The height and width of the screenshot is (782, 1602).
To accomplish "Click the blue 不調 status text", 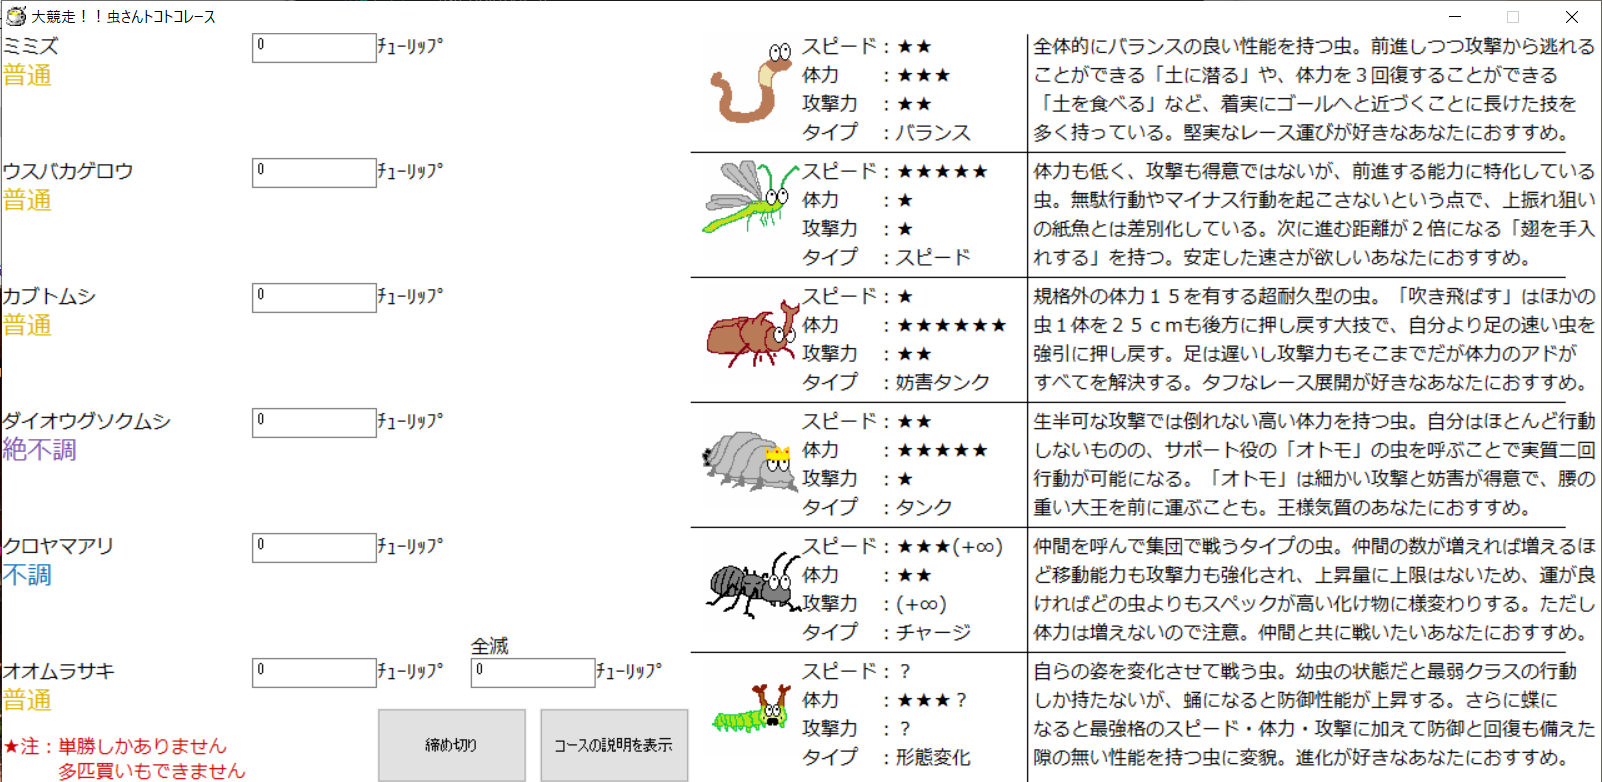I will pos(27,575).
